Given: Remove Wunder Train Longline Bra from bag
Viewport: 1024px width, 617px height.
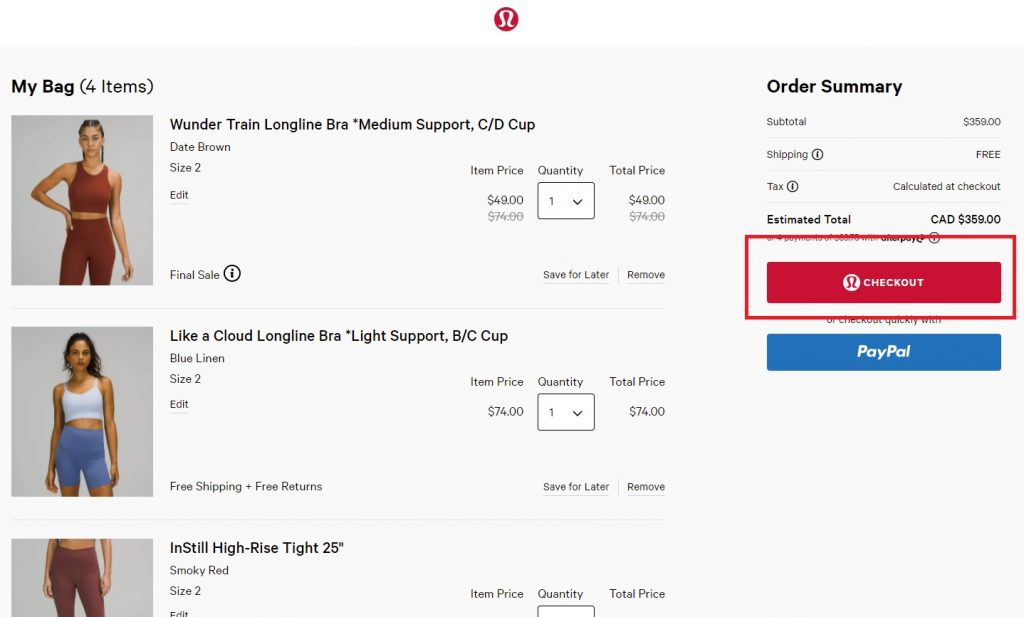Looking at the screenshot, I should point(646,275).
